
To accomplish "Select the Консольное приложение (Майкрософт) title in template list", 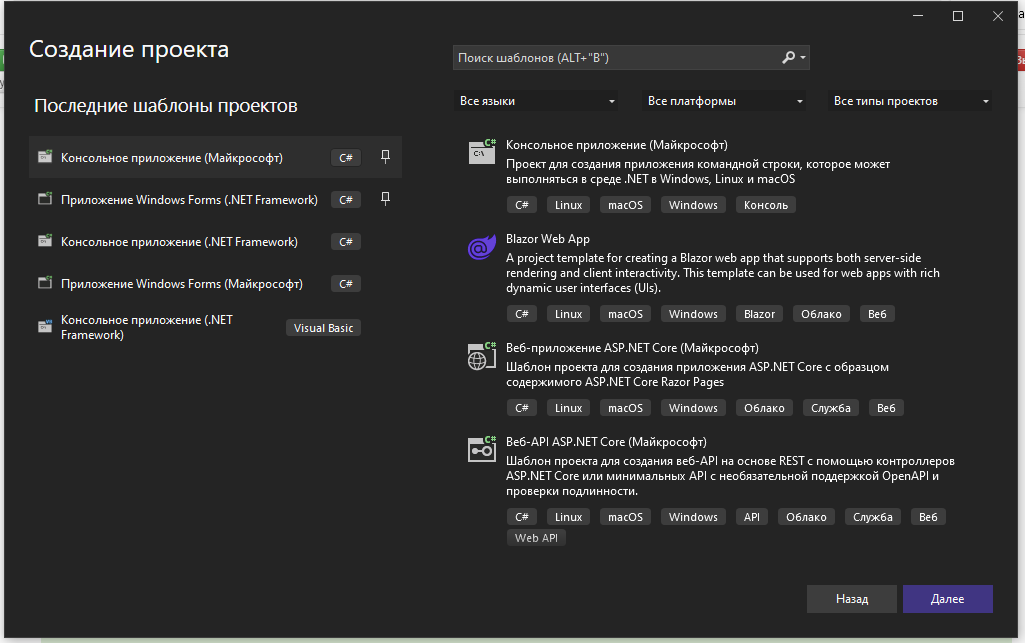I will (x=616, y=145).
